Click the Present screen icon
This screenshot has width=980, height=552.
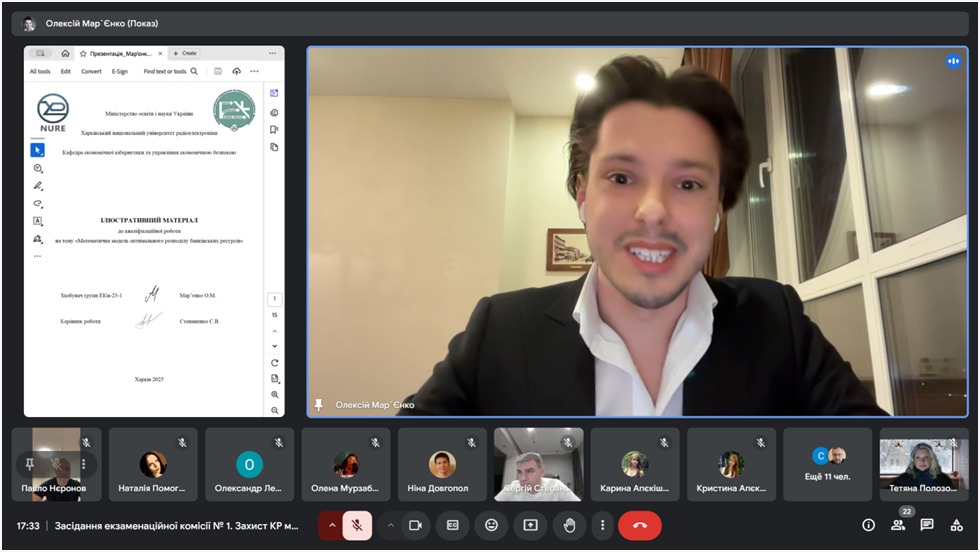click(x=530, y=525)
